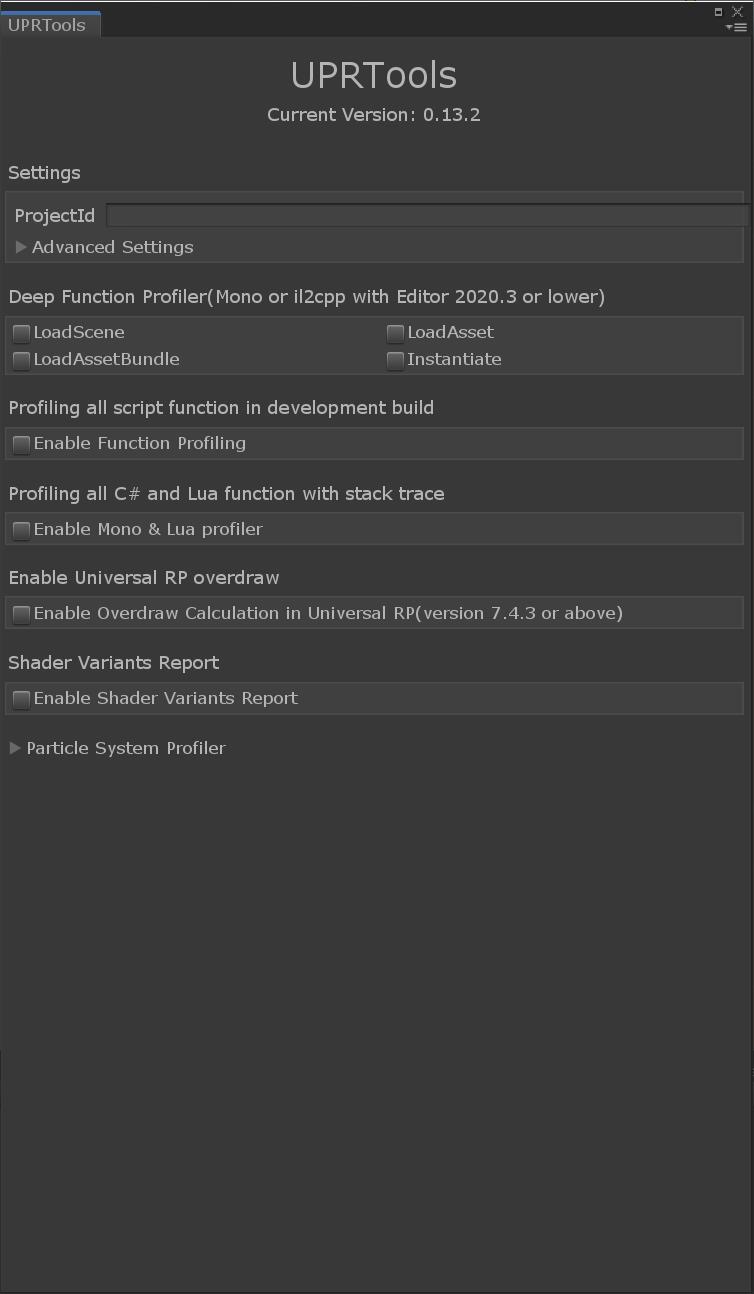
Task: Check the LoadAsset option
Action: click(395, 333)
